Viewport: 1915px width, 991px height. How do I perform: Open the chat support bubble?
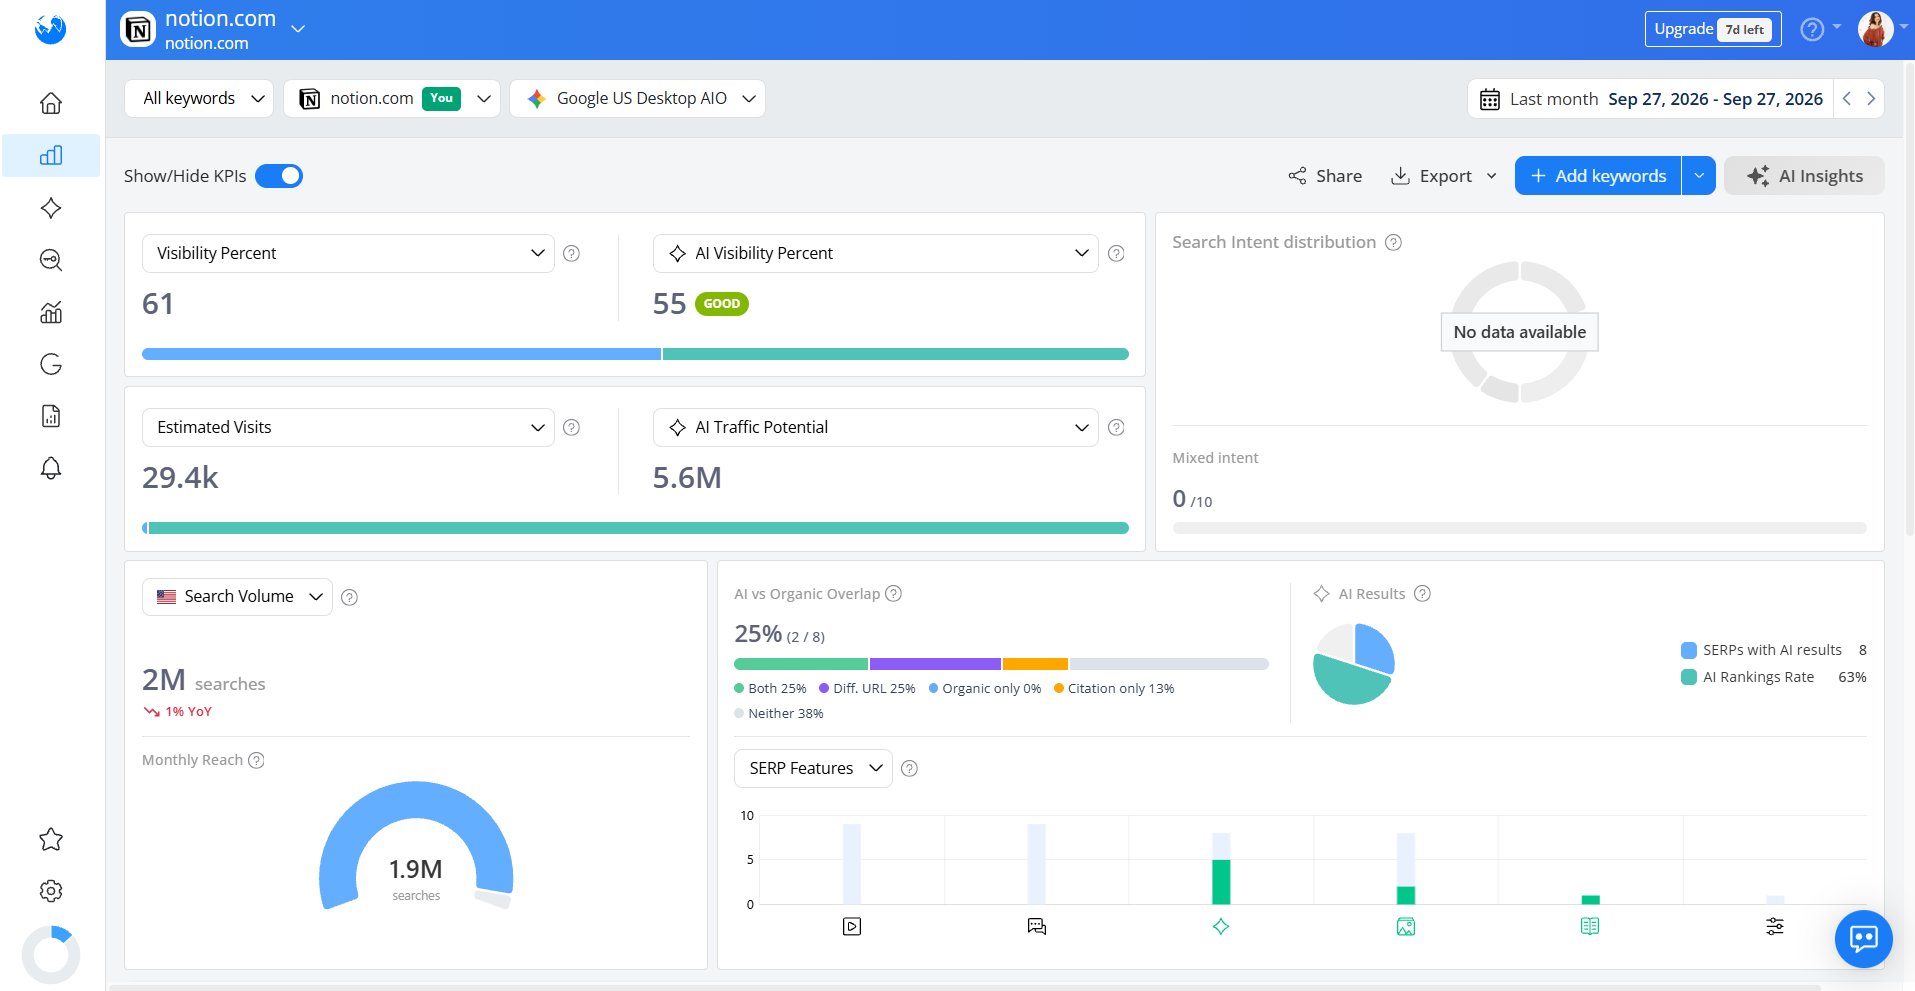tap(1864, 939)
